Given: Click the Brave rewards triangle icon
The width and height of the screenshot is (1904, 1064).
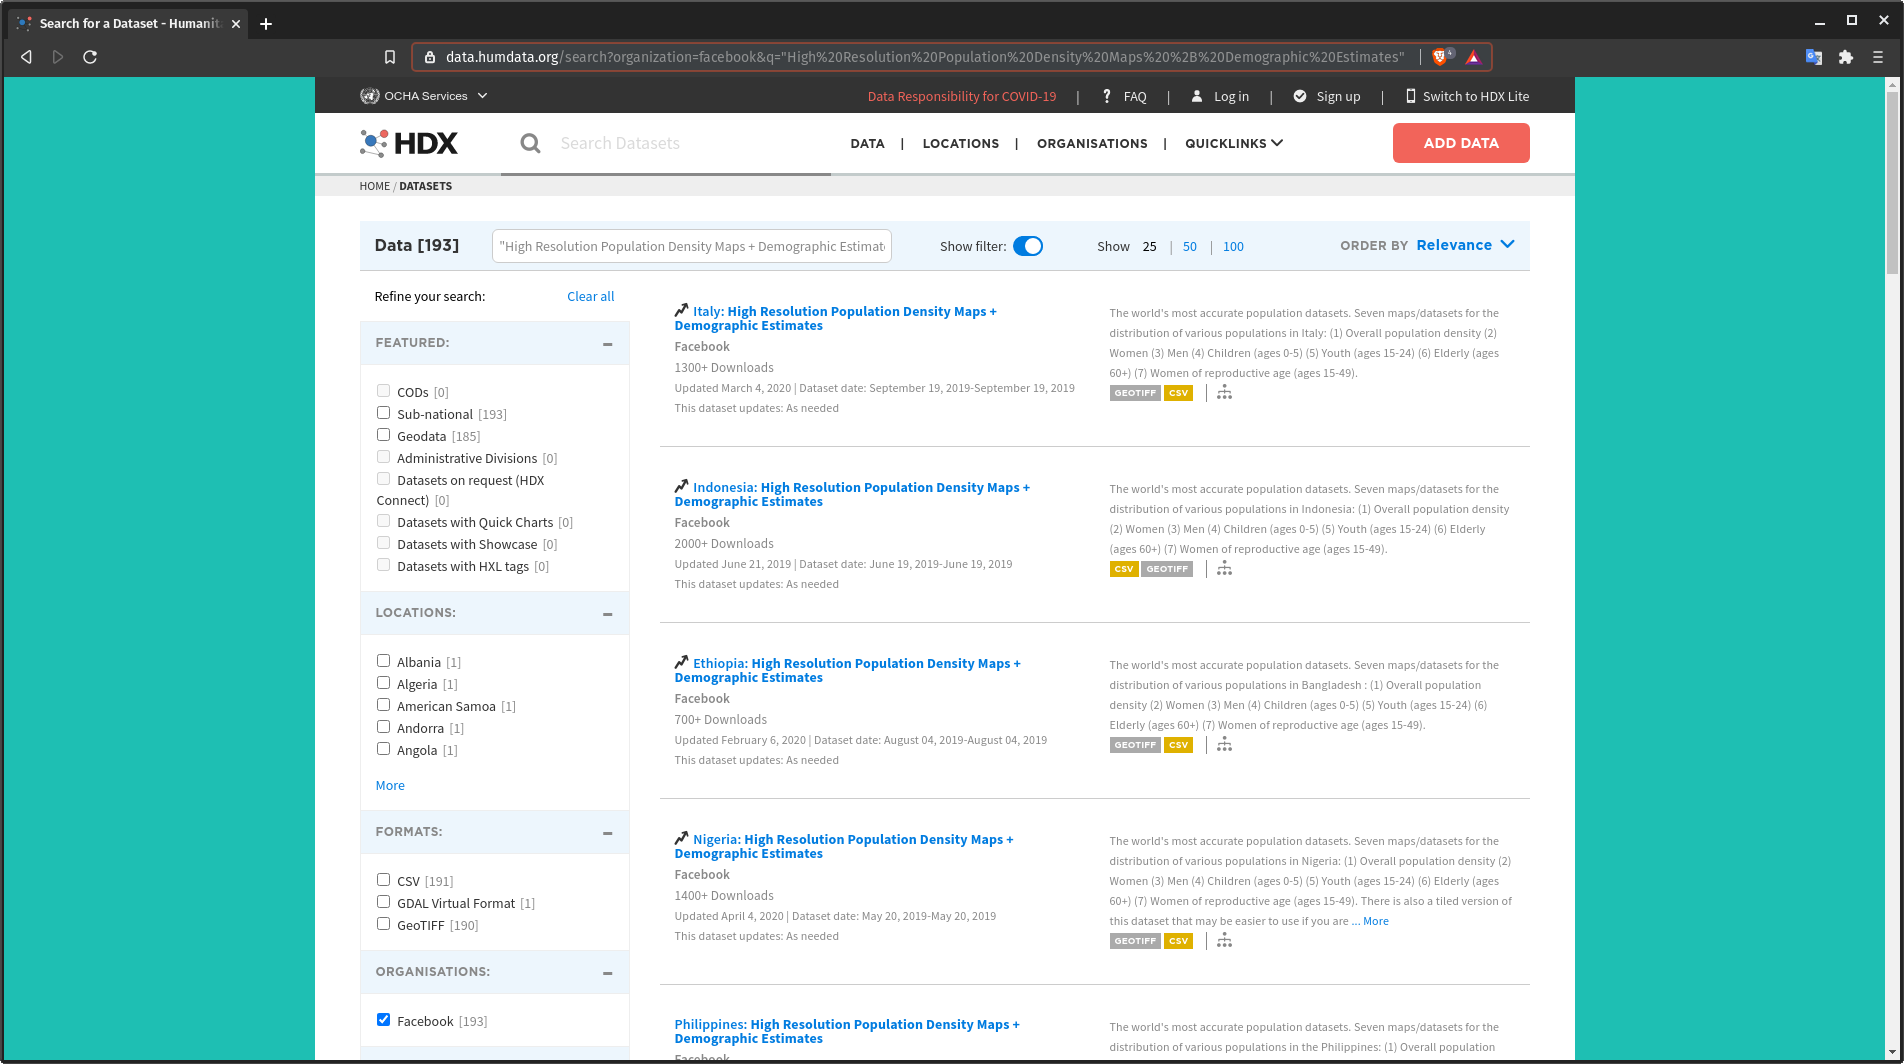Looking at the screenshot, I should tap(1473, 57).
